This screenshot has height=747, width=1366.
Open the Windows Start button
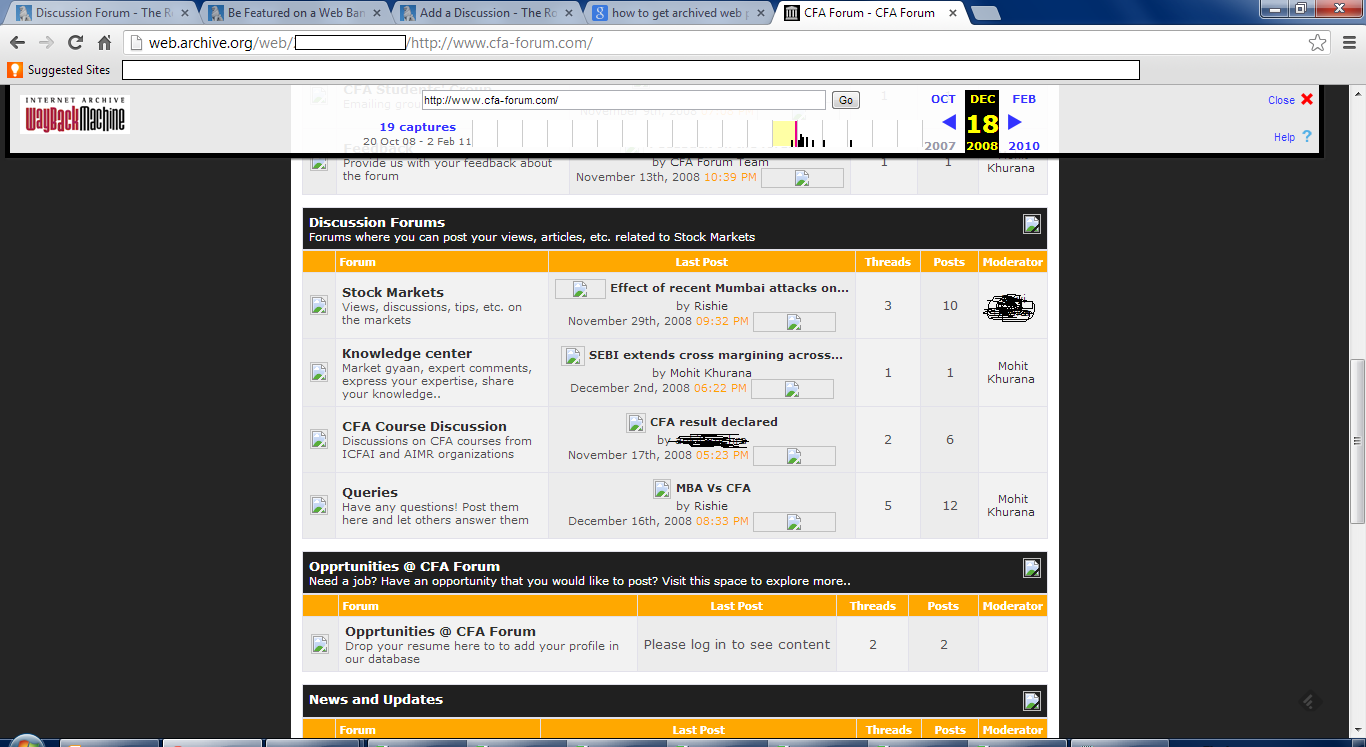point(27,741)
